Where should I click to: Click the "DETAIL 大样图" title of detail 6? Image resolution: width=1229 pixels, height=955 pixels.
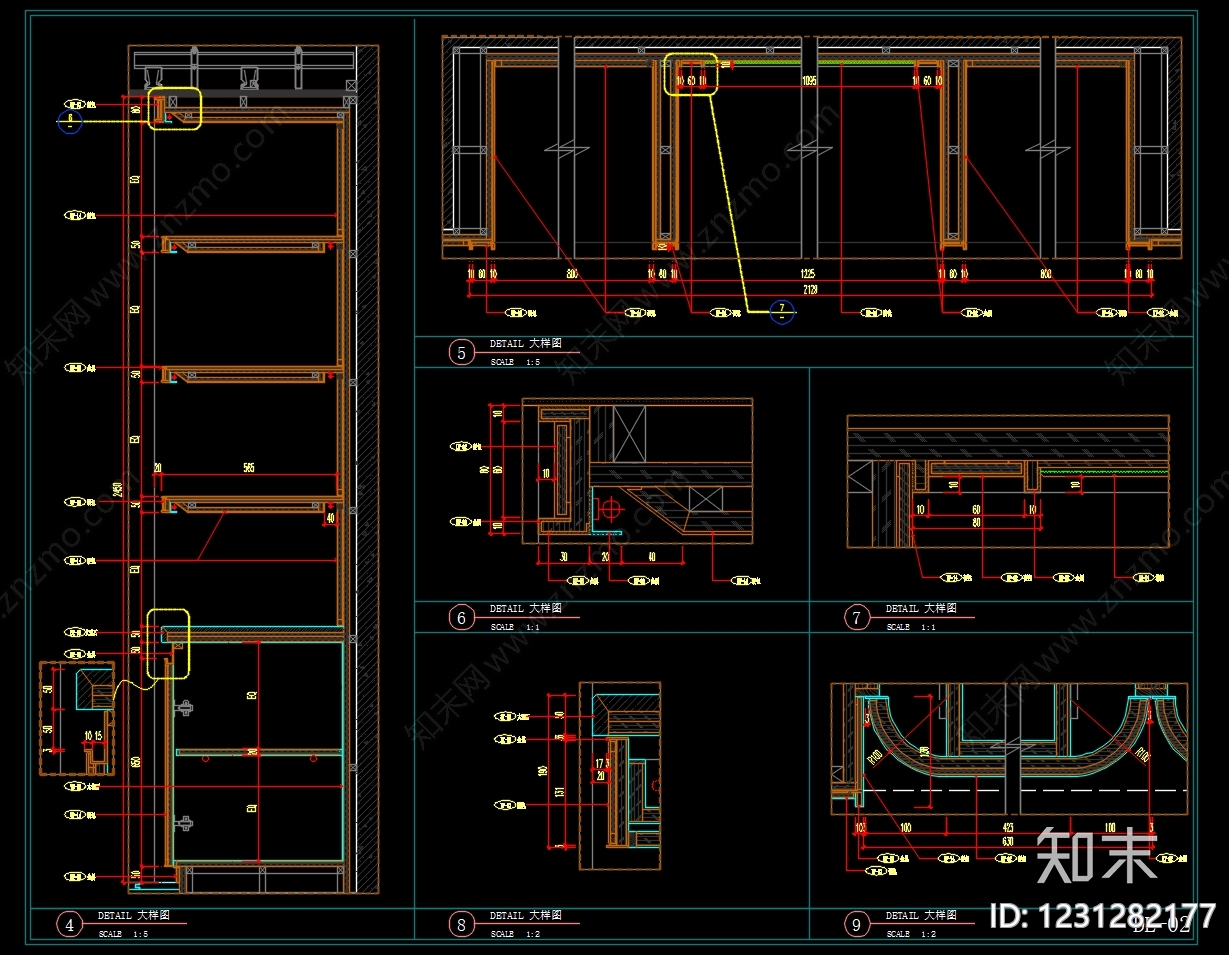pyautogui.click(x=525, y=608)
